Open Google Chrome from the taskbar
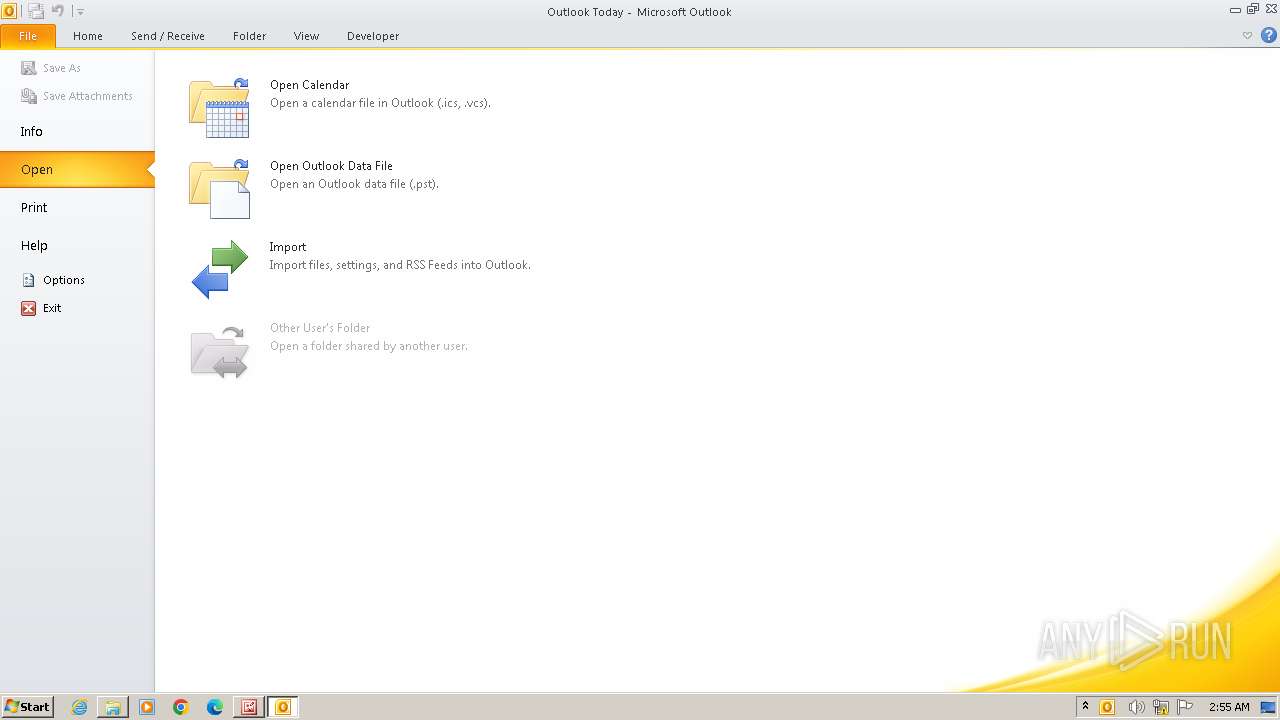1280x720 pixels. (181, 707)
